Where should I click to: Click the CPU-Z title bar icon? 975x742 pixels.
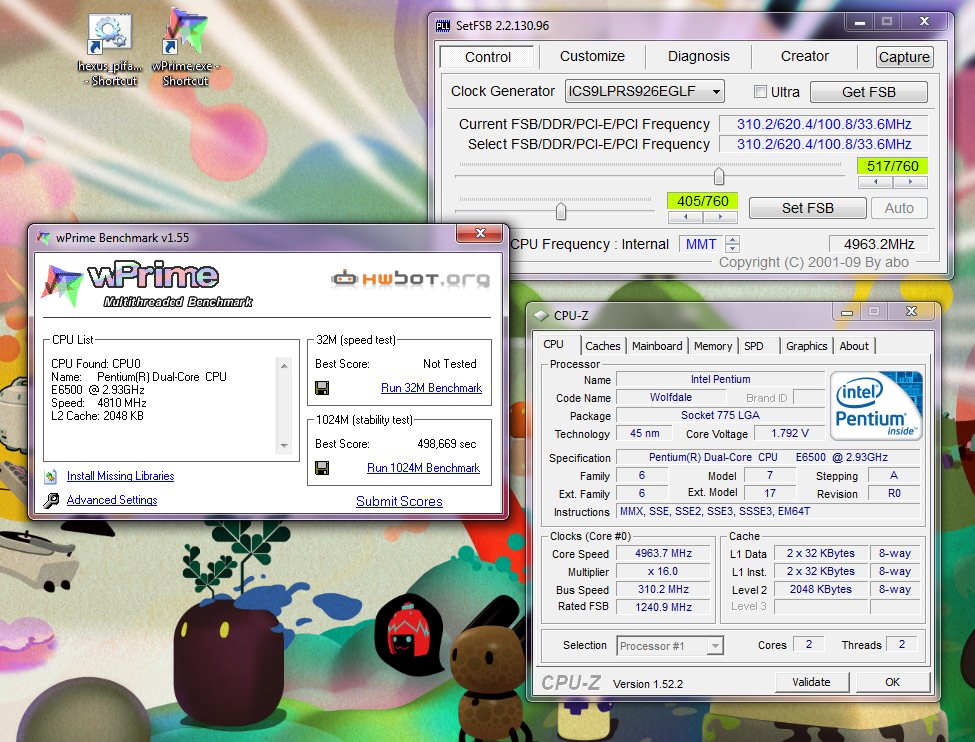coord(541,315)
